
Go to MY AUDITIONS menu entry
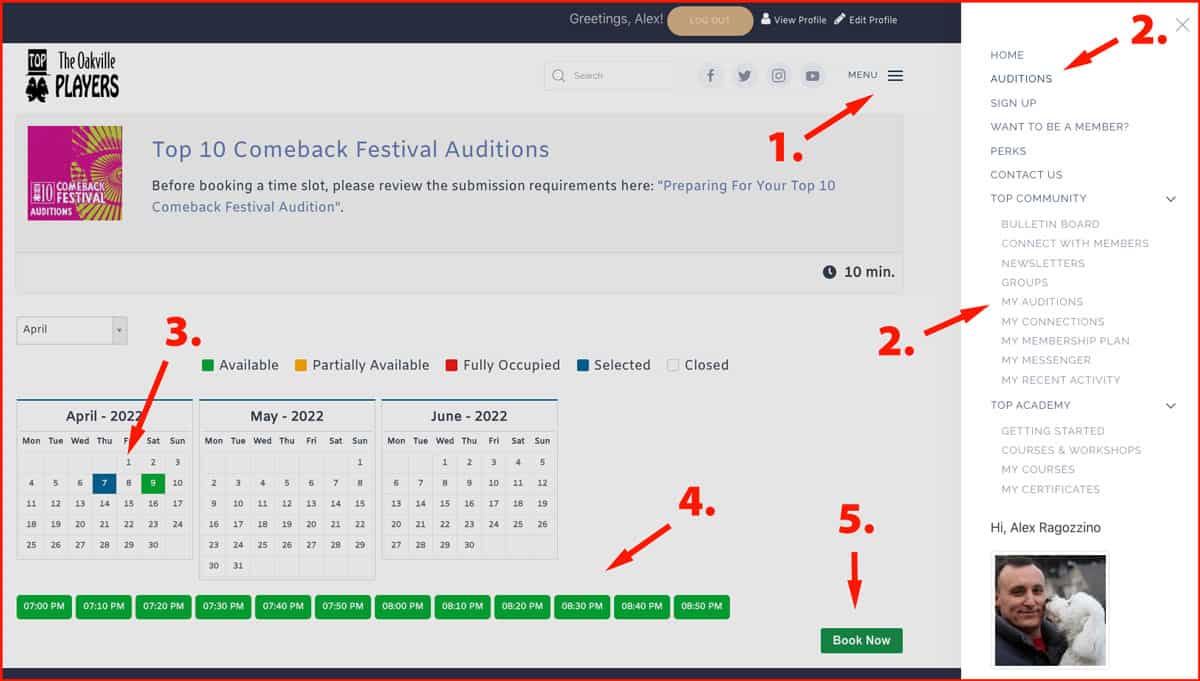[1042, 302]
